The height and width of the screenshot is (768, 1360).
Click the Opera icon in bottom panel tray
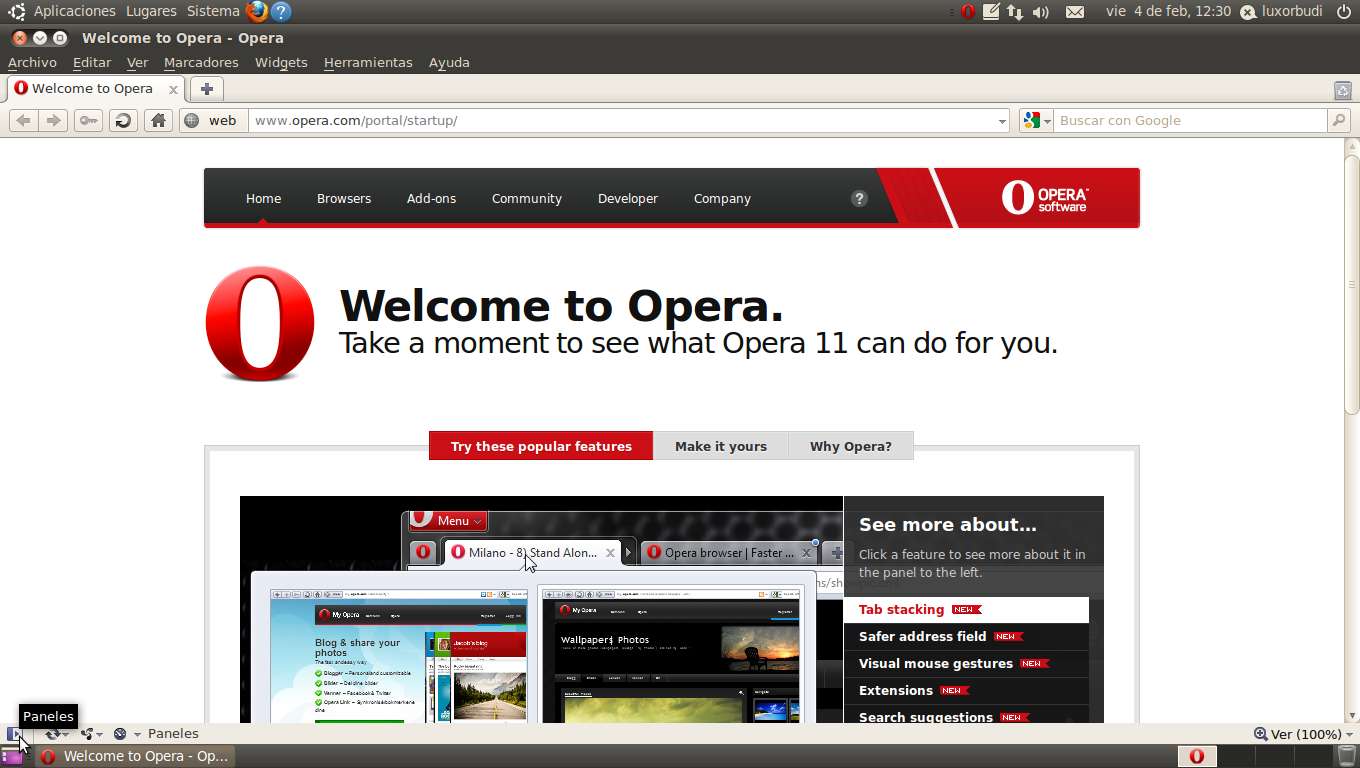click(x=1196, y=756)
